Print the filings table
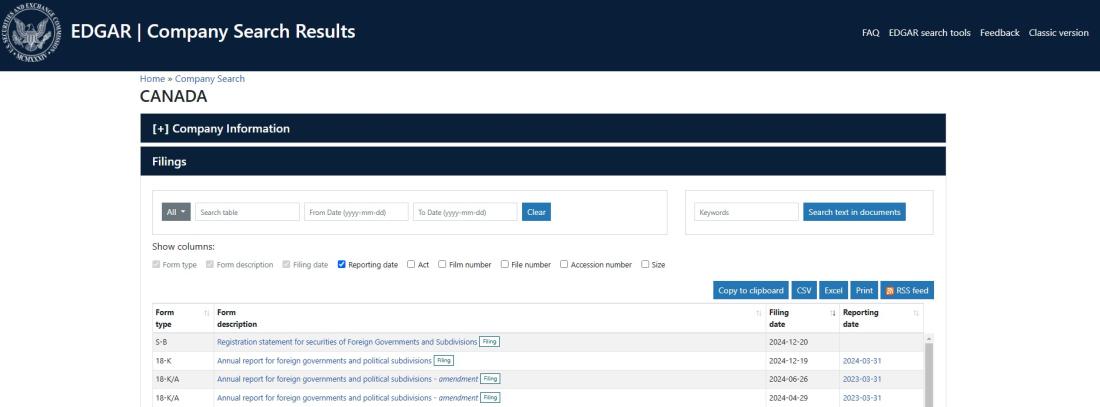The width and height of the screenshot is (1100, 407). click(864, 291)
